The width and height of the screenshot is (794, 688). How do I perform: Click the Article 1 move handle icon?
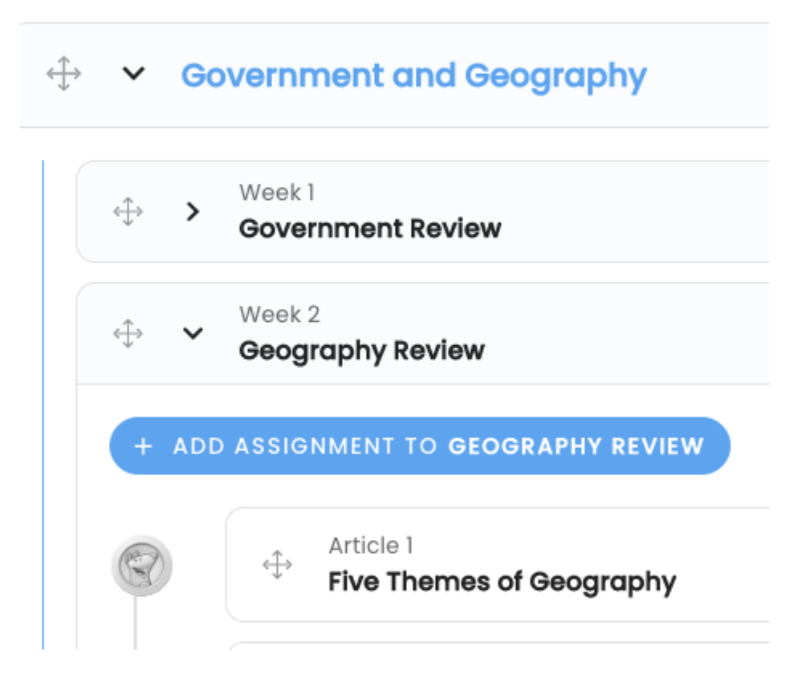pyautogui.click(x=277, y=564)
